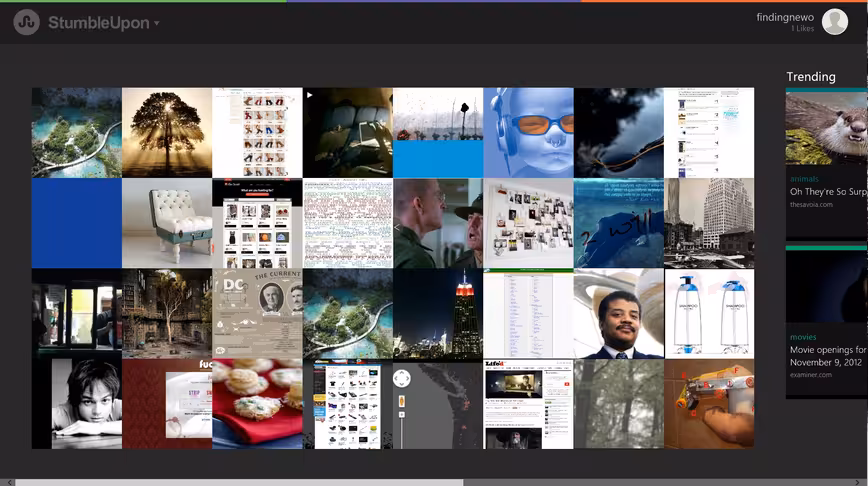Click the map pan control icon
This screenshot has width=868, height=486.
coord(402,379)
